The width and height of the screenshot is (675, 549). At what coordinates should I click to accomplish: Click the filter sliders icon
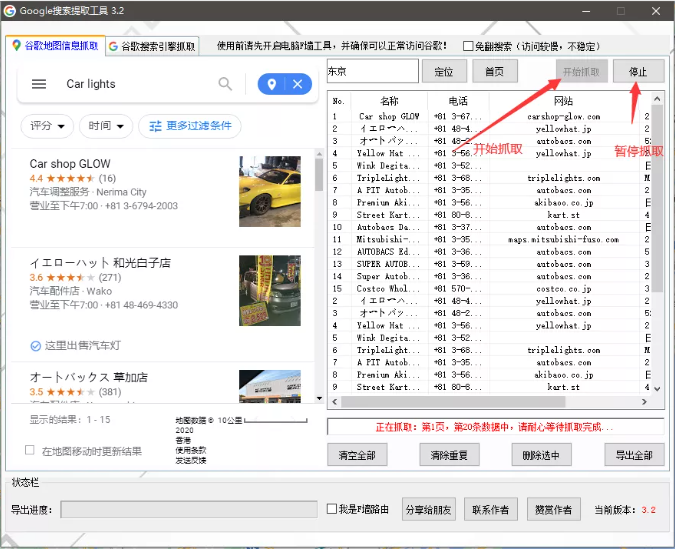click(155, 126)
